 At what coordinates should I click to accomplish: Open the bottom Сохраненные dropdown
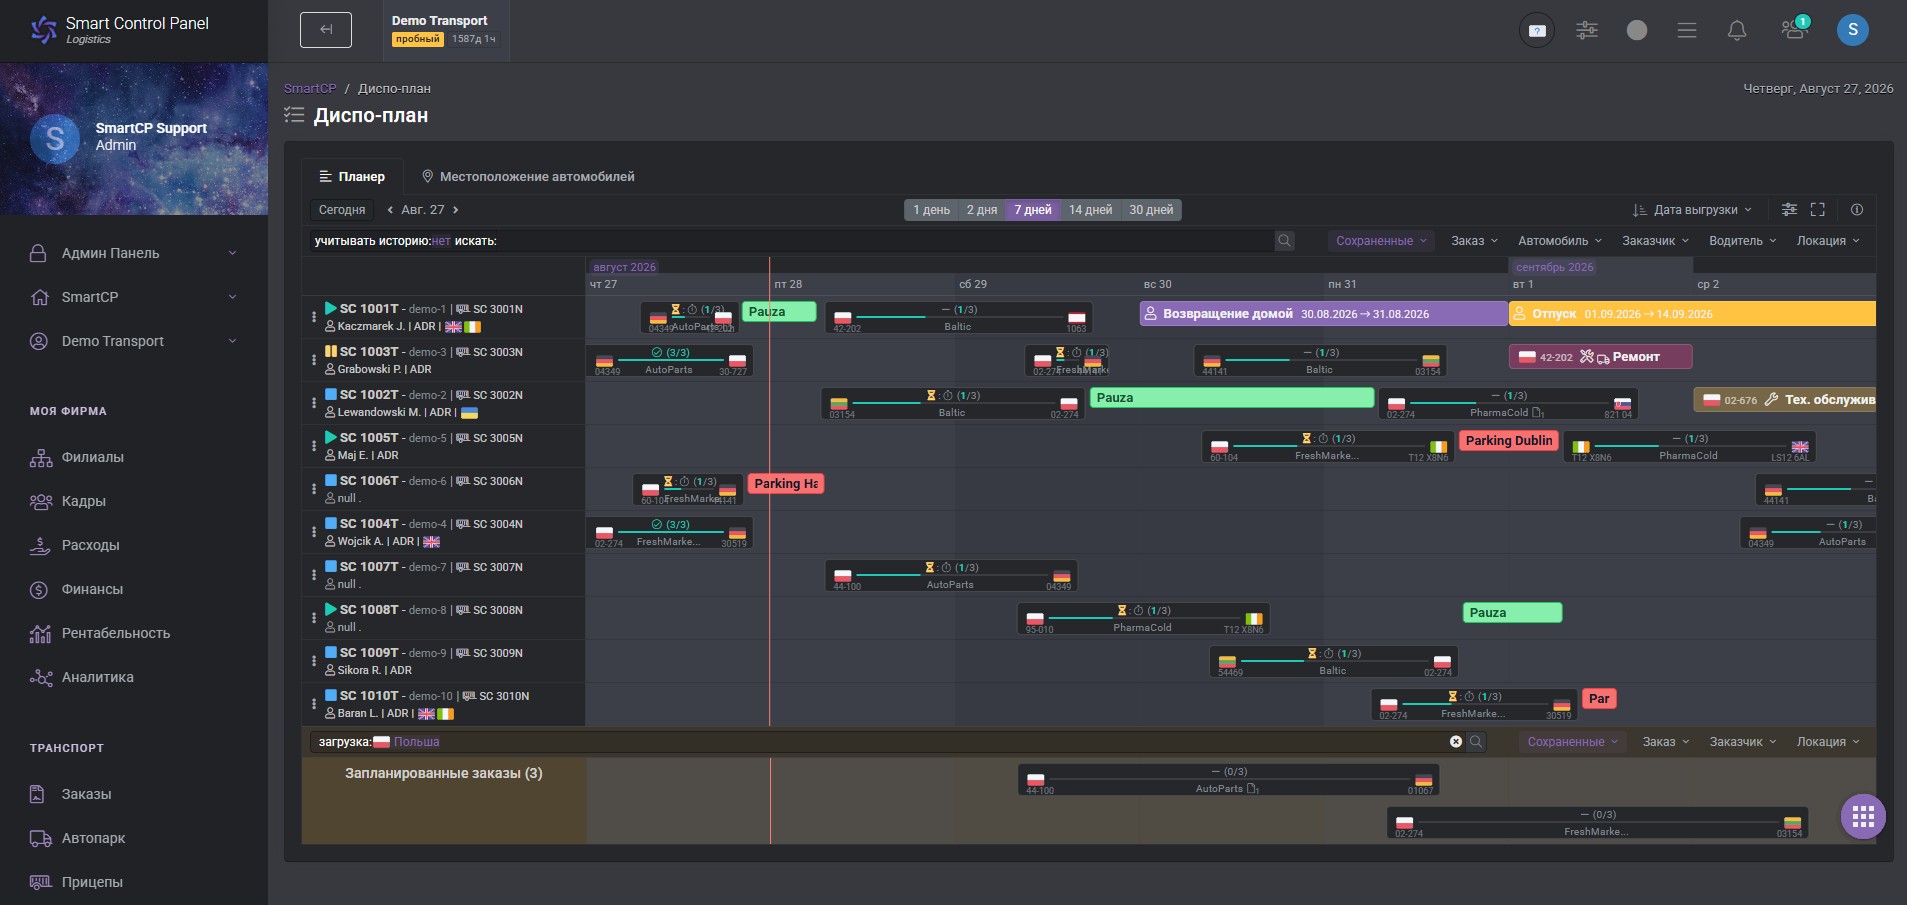(1572, 742)
